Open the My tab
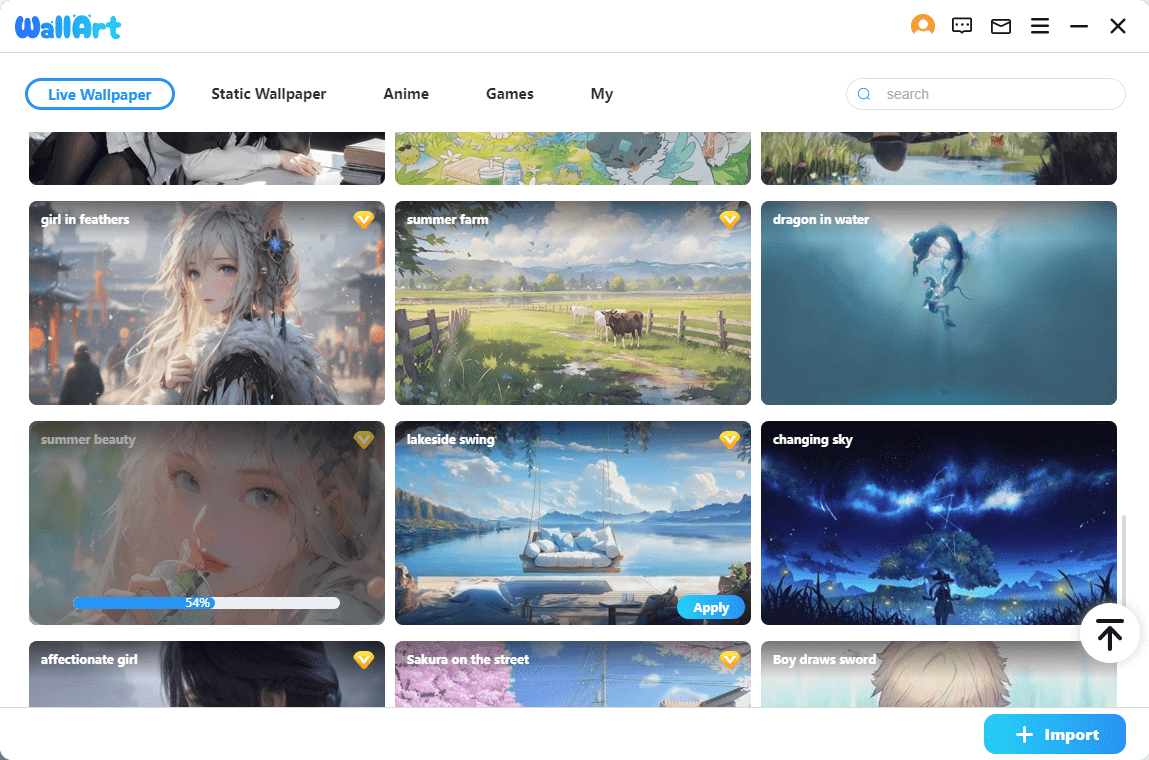1149x760 pixels. pos(602,94)
